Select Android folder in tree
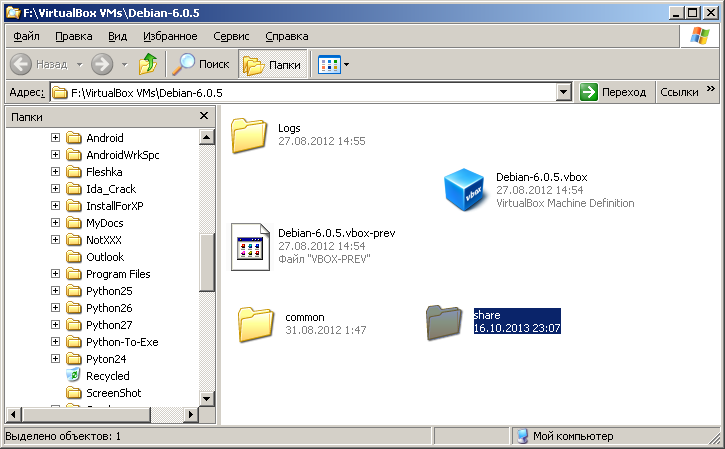 click(104, 138)
